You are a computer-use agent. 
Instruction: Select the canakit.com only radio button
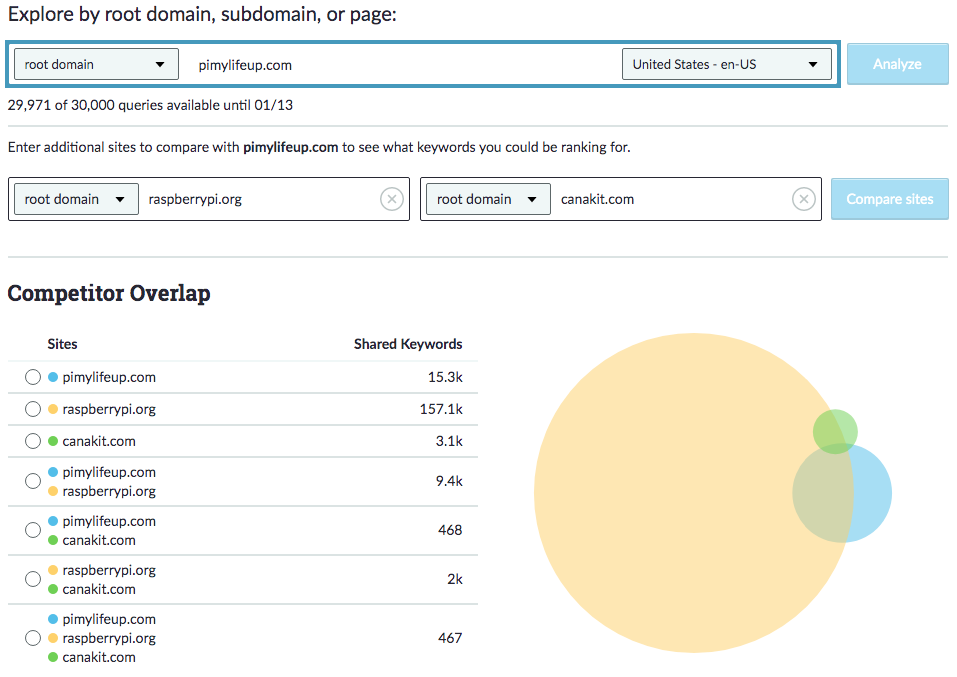point(33,442)
